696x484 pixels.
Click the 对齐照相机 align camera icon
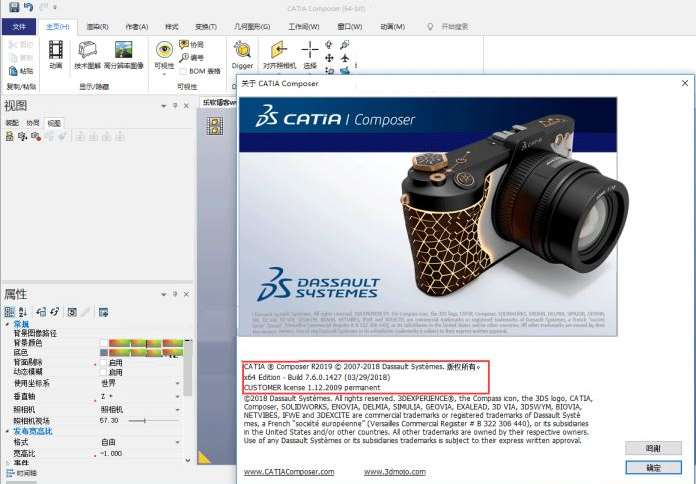[x=277, y=52]
